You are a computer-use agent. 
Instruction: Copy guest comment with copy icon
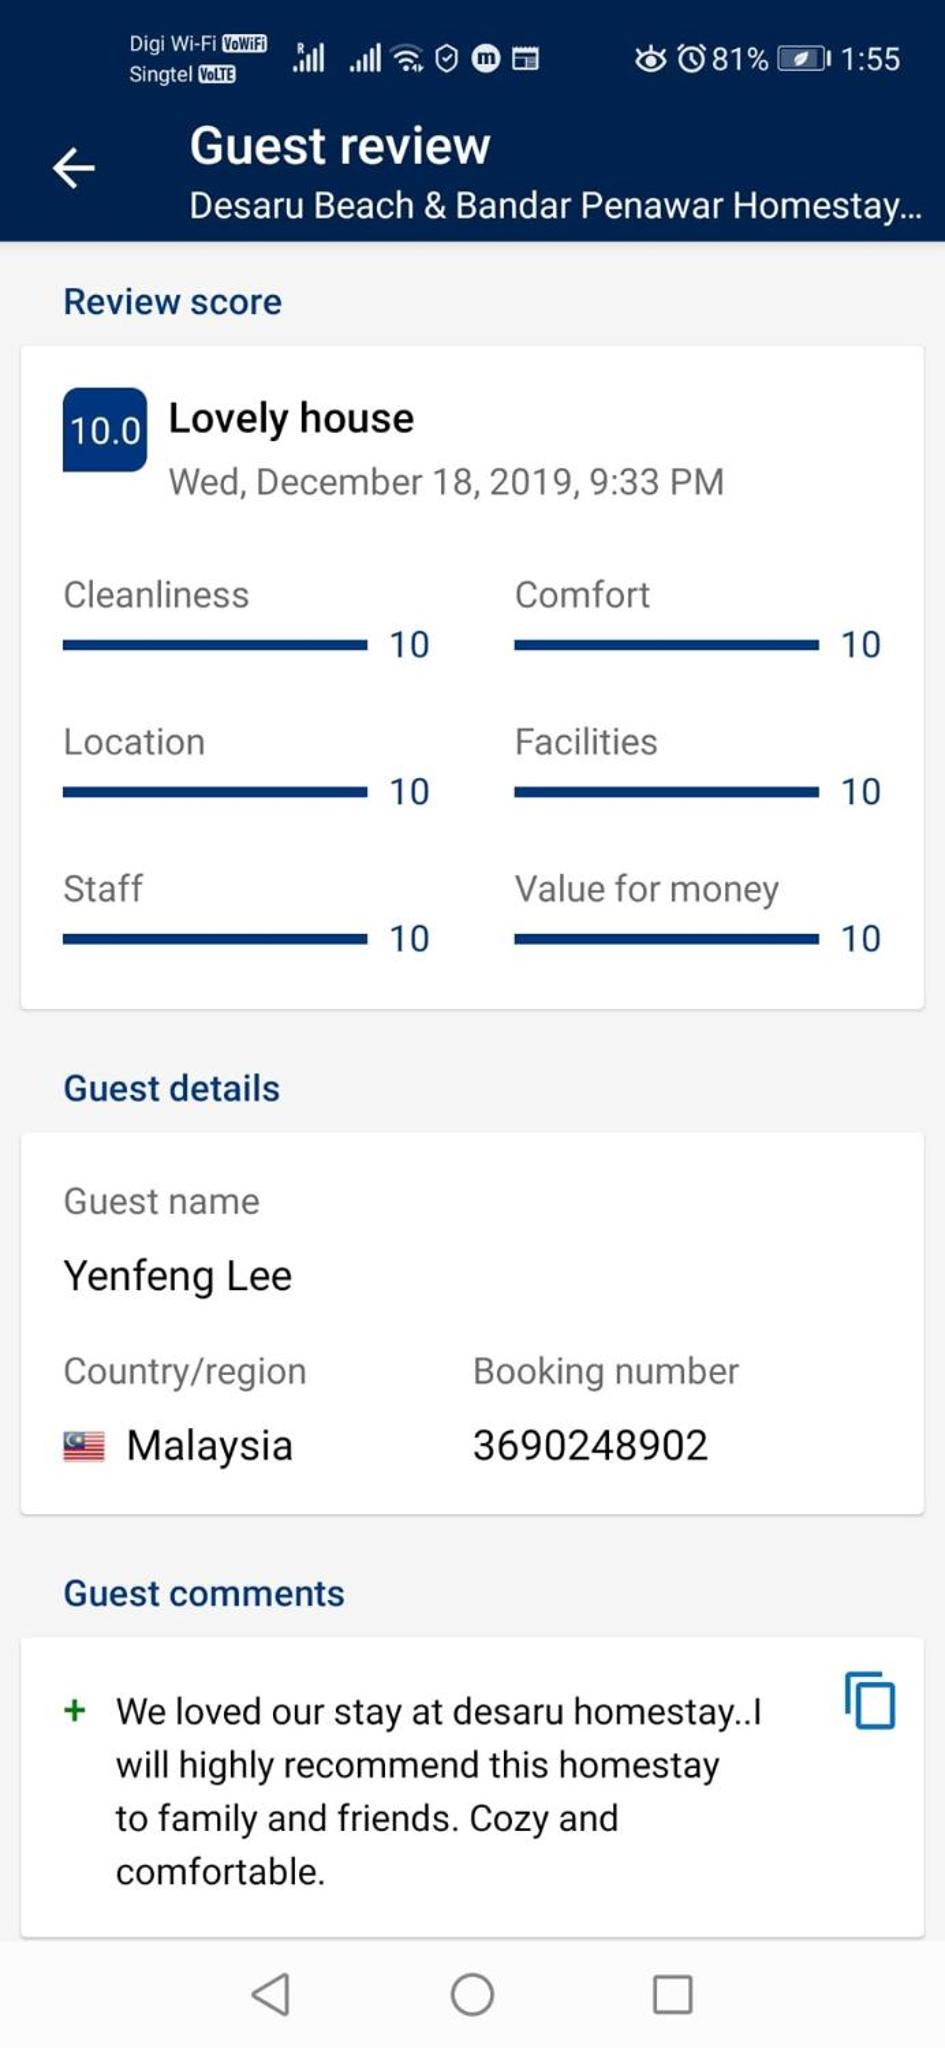[x=870, y=1700]
